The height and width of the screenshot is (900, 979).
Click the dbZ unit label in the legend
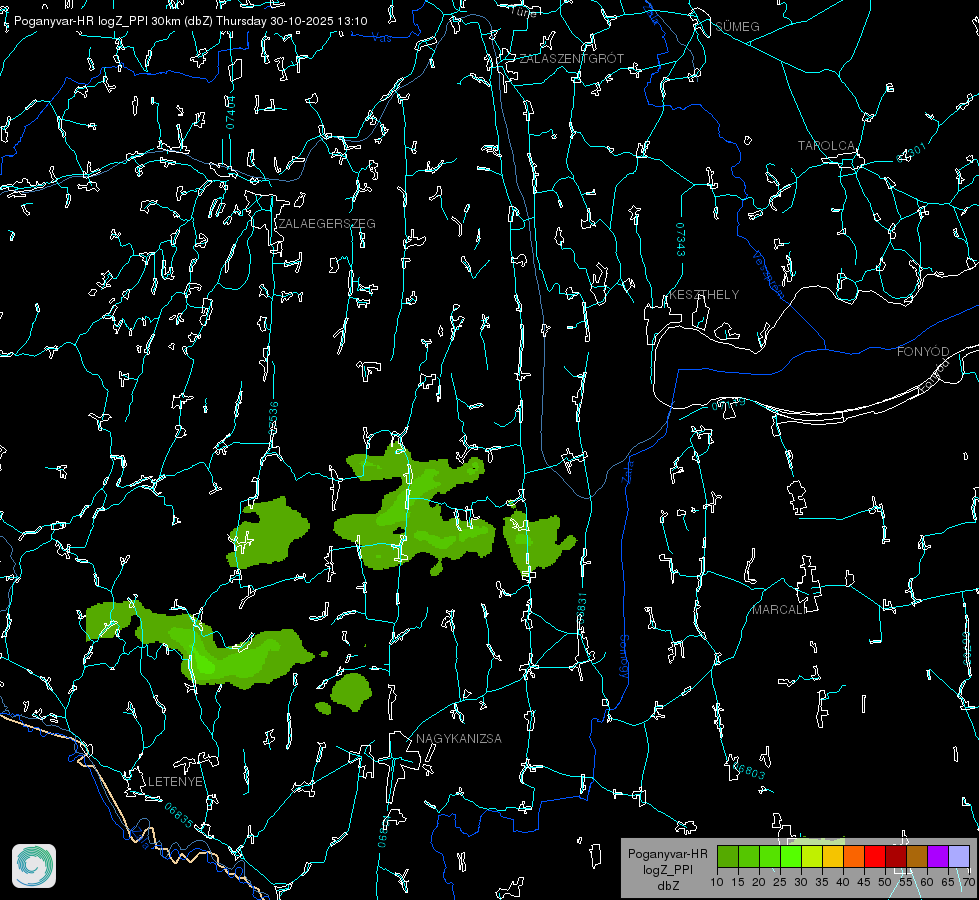tap(668, 886)
